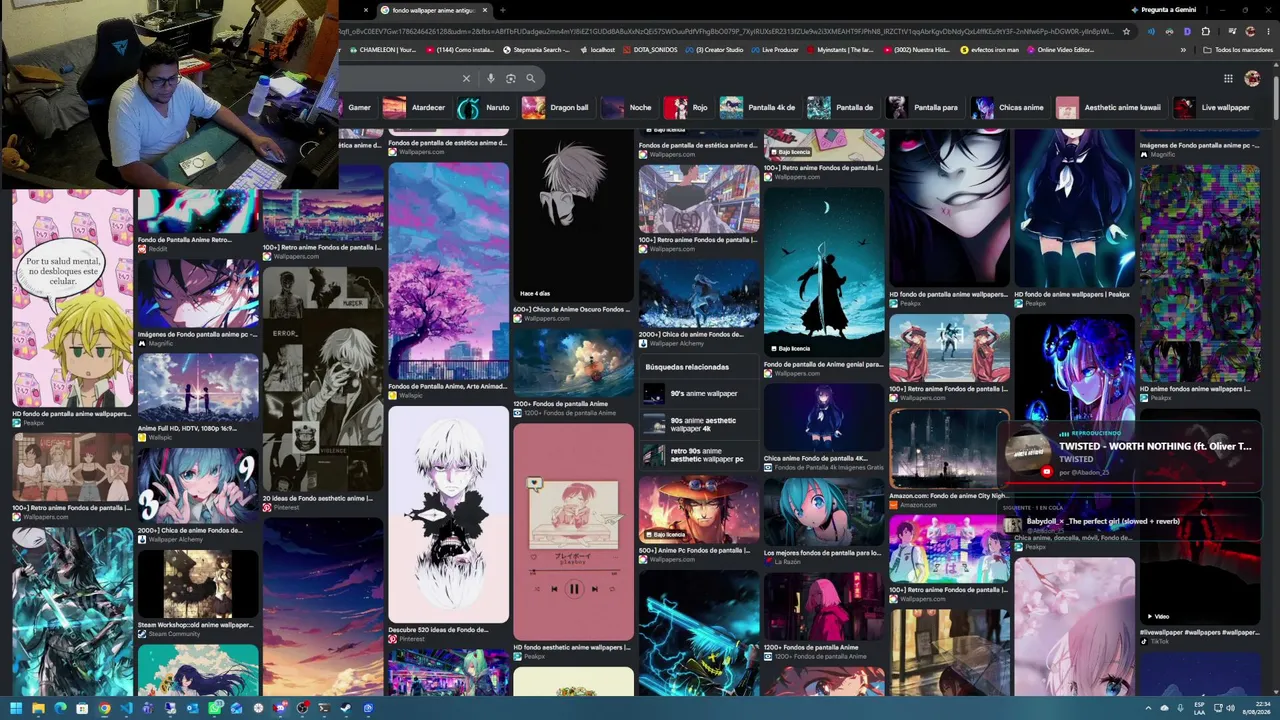Viewport: 1280px width, 720px height.
Task: Select the Naruto filter chip
Action: [x=485, y=107]
